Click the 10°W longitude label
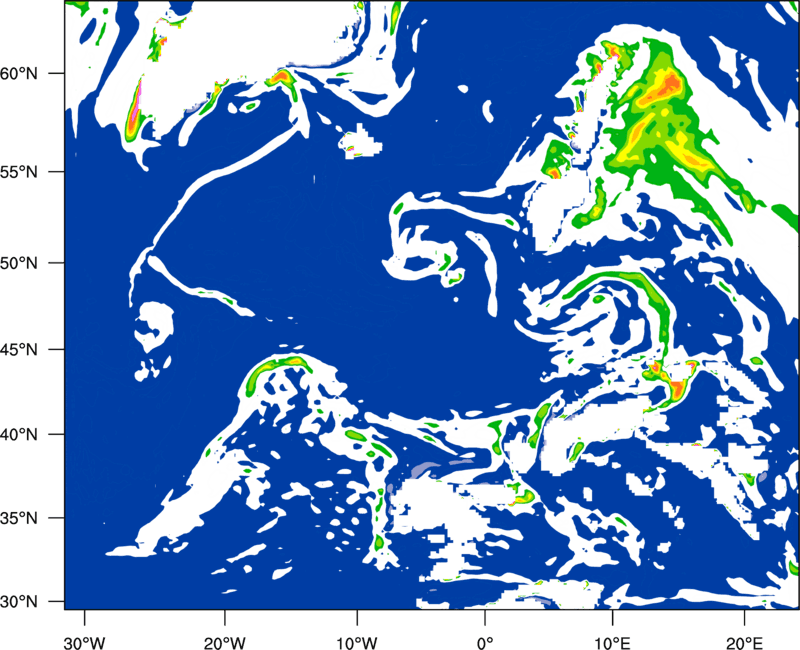This screenshot has height=650, width=800. click(357, 643)
